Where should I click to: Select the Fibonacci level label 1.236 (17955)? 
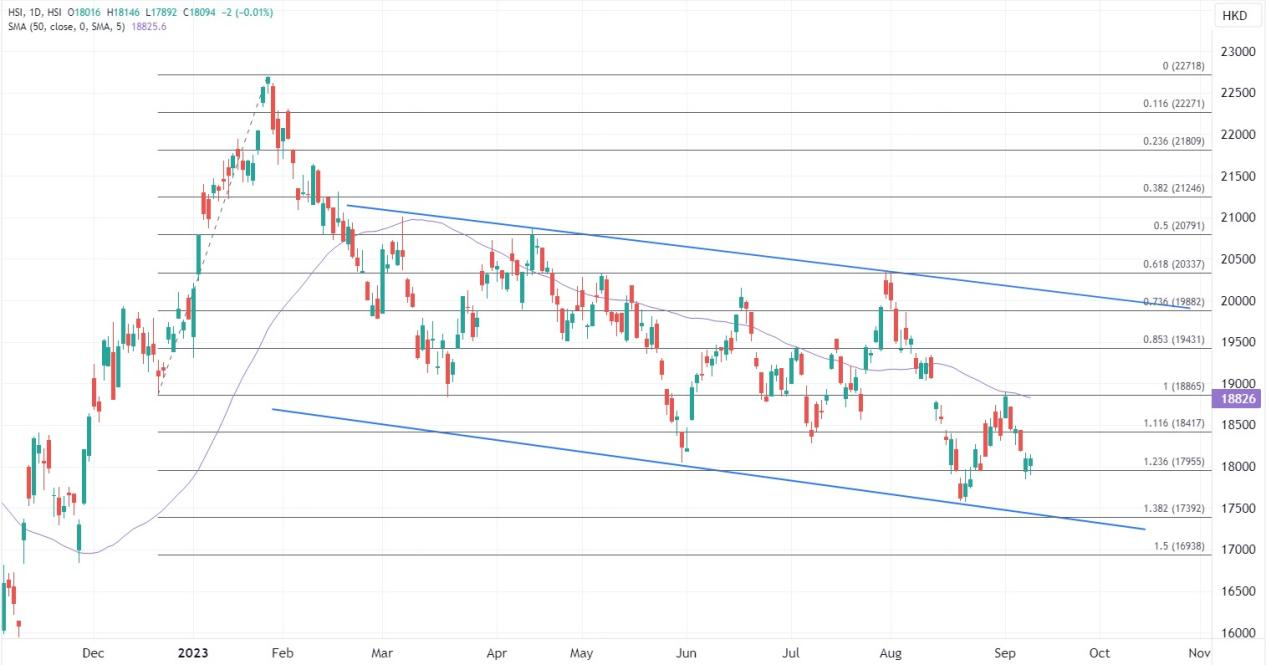click(x=1172, y=462)
